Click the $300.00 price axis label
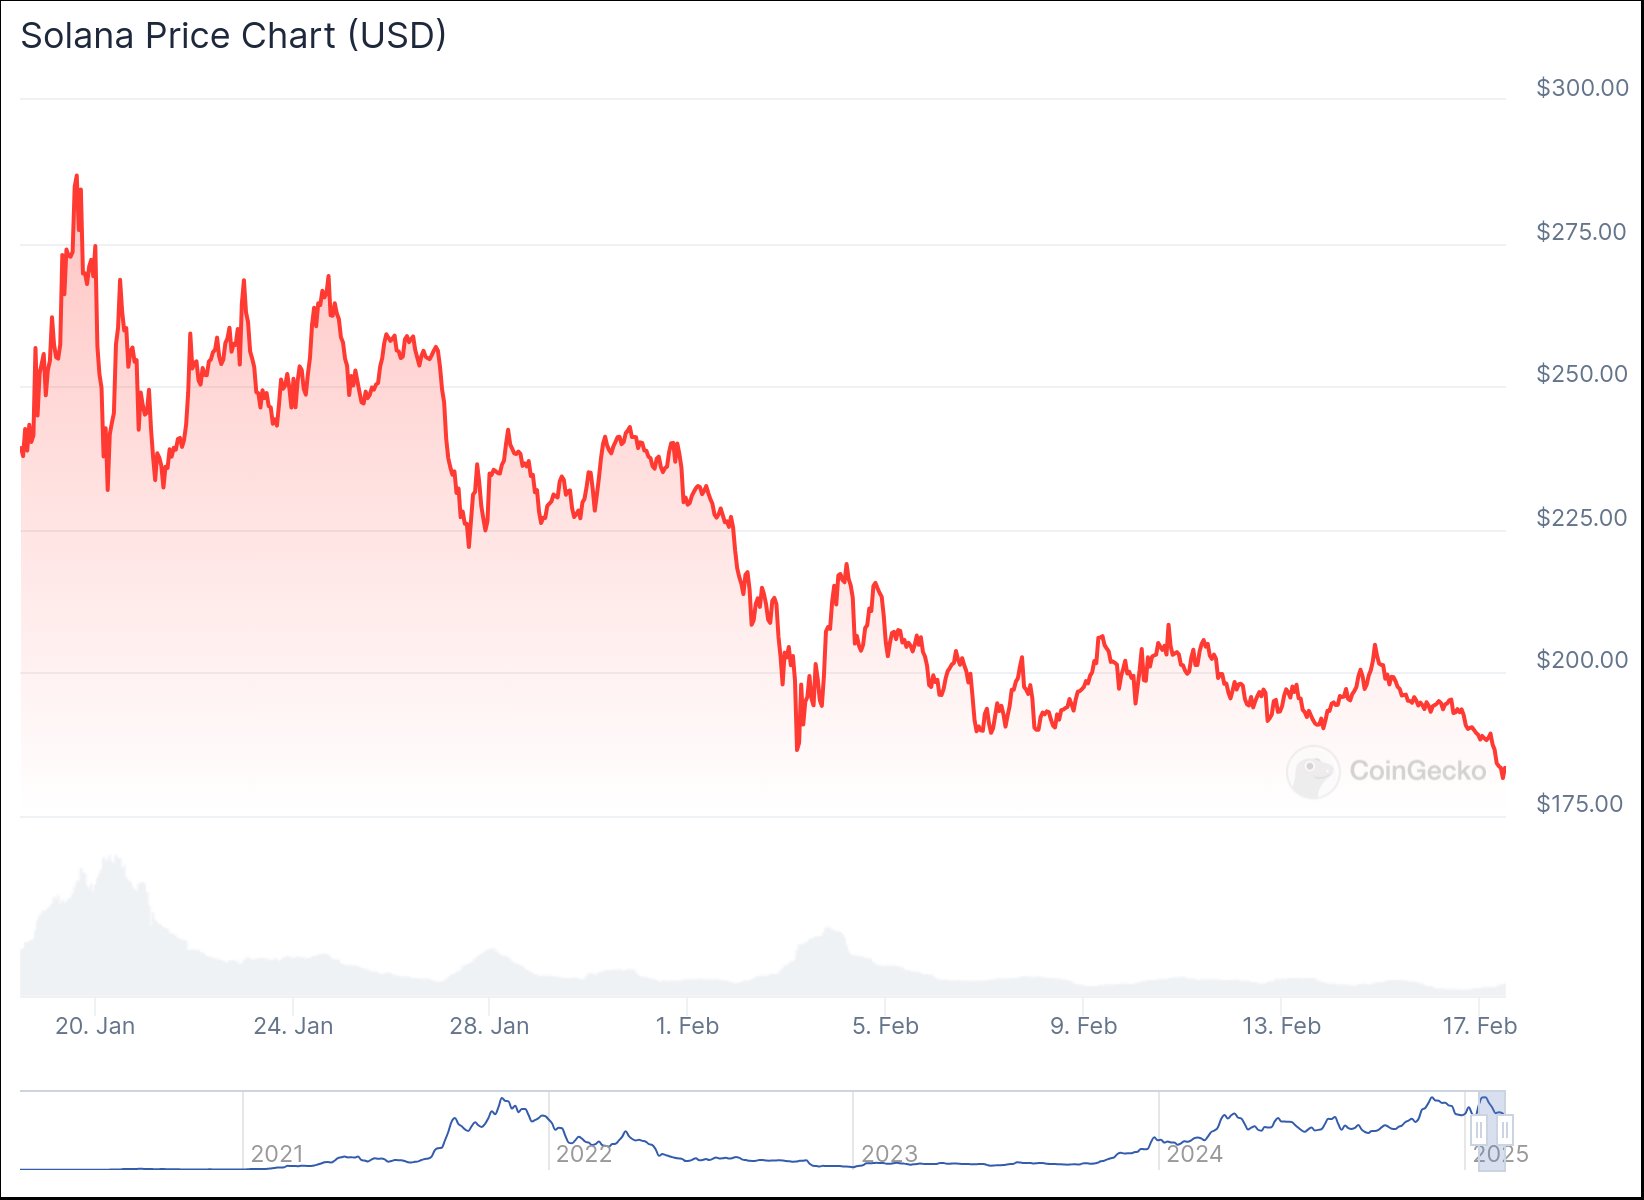Image resolution: width=1644 pixels, height=1200 pixels. 1582,88
